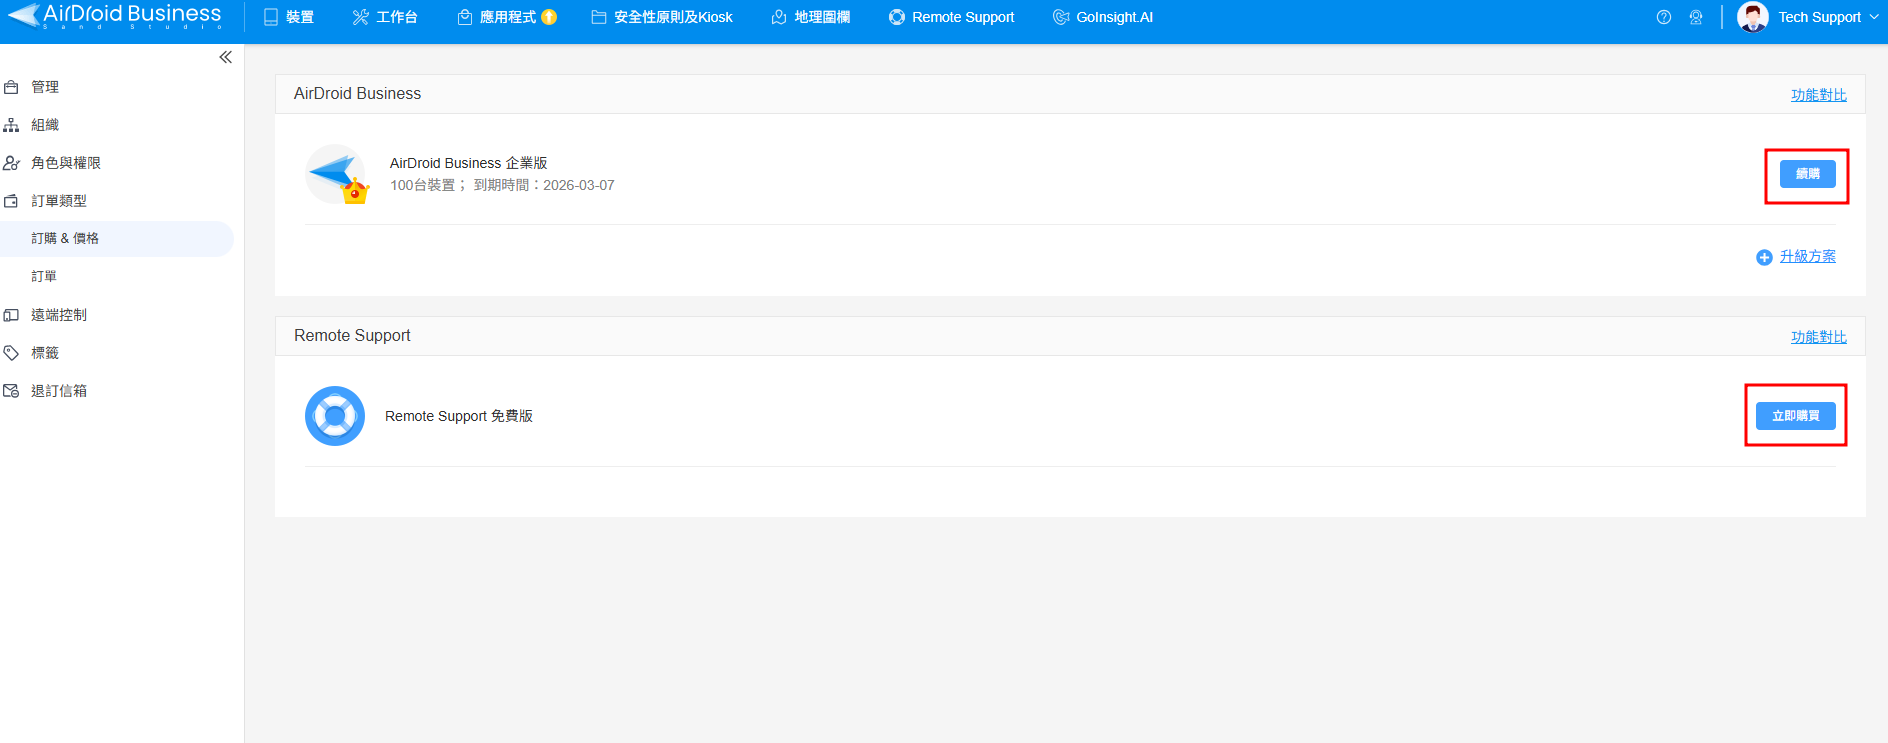Click the AirDroid Business logo
The image size is (1888, 743).
(114, 16)
